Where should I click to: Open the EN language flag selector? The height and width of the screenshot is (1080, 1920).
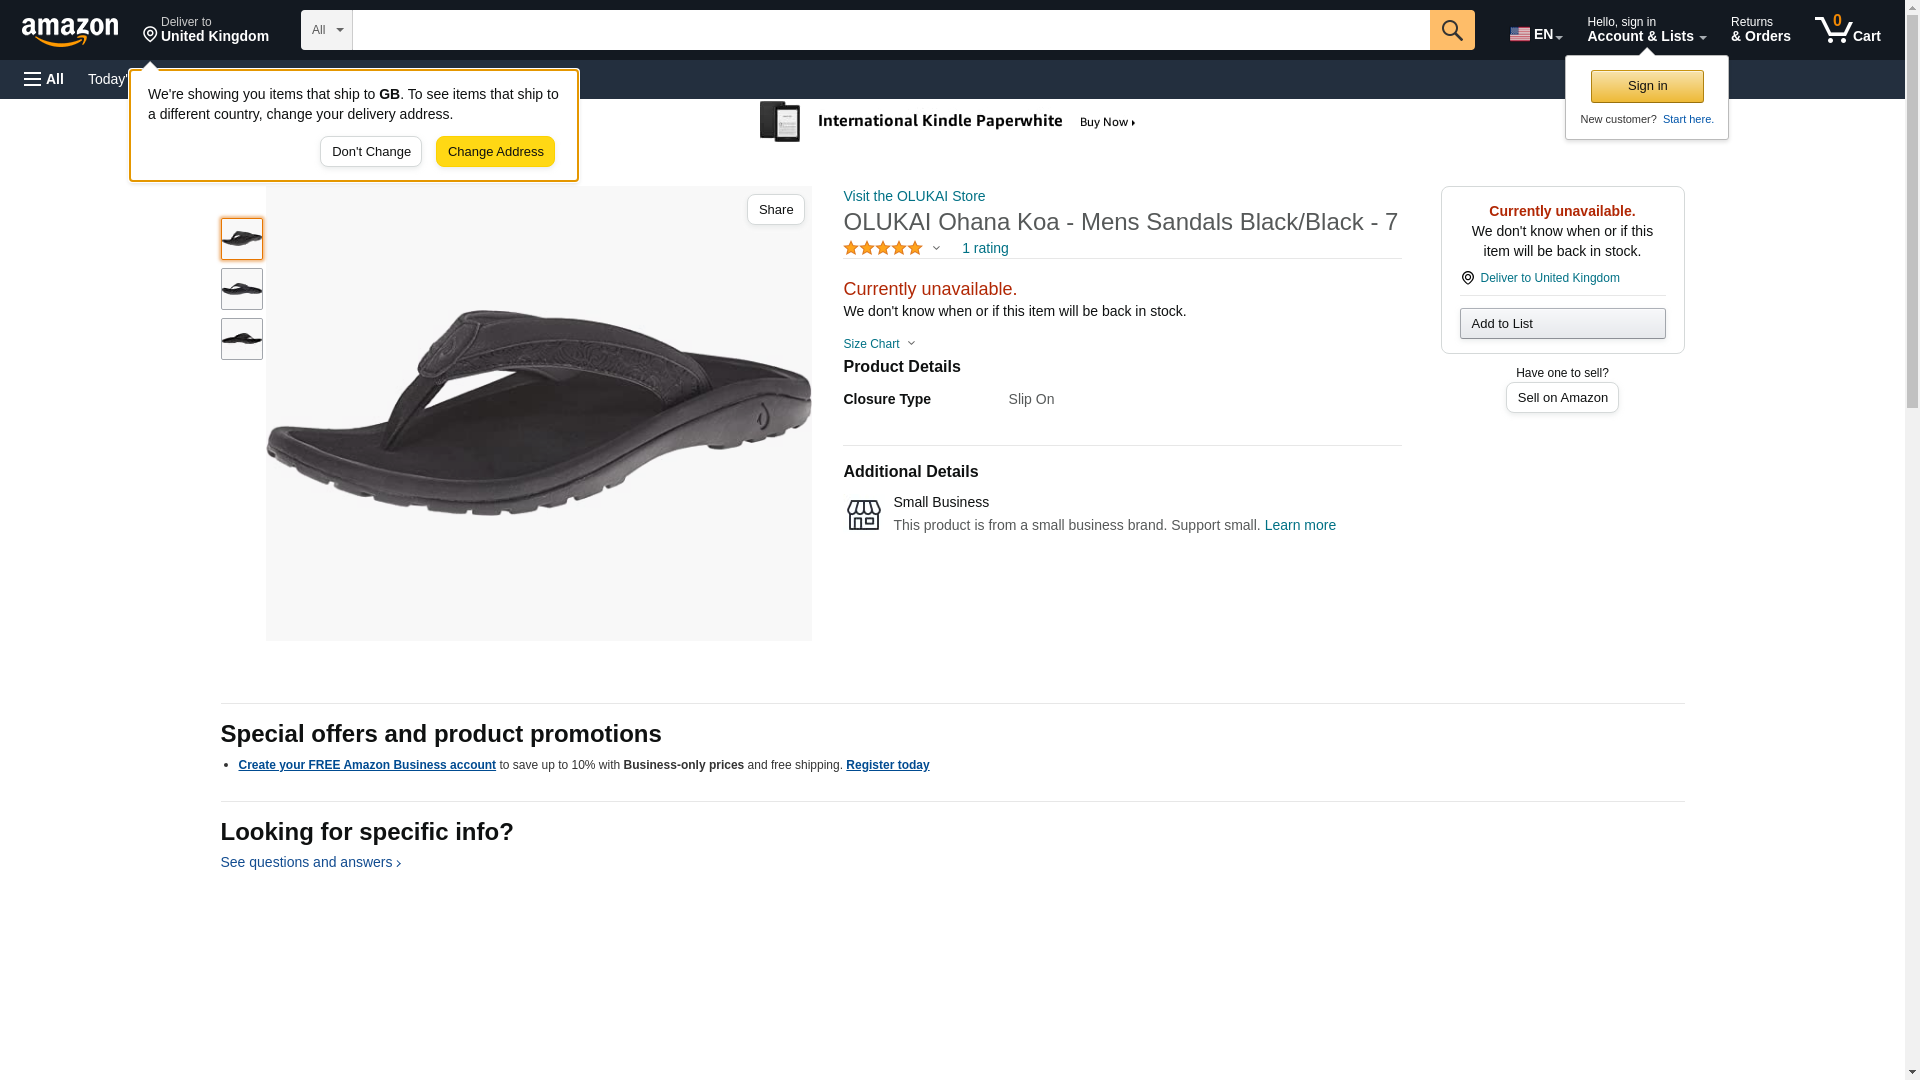(x=1535, y=33)
